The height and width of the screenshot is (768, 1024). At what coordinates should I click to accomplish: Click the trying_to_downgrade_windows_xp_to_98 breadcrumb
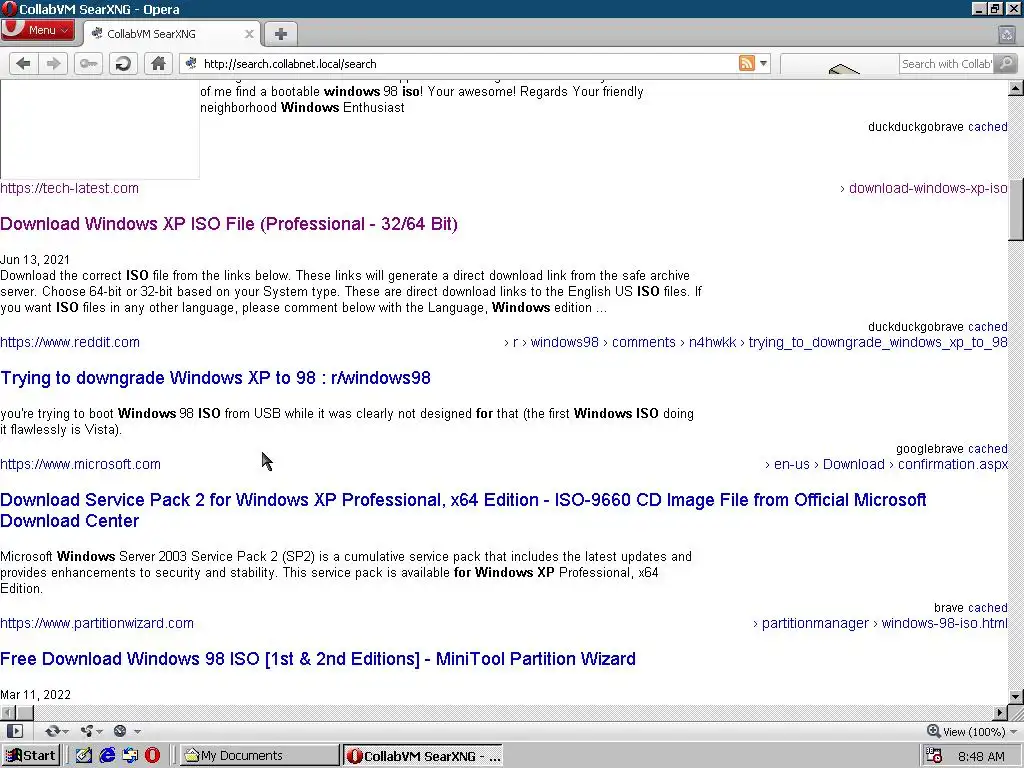point(878,342)
